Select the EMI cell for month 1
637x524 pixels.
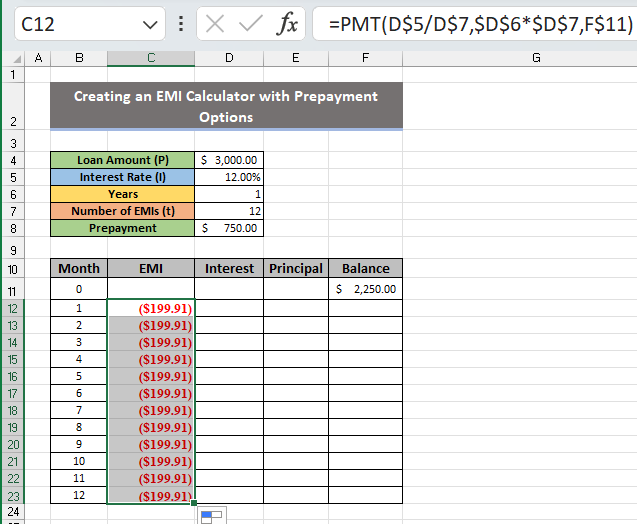[151, 308]
